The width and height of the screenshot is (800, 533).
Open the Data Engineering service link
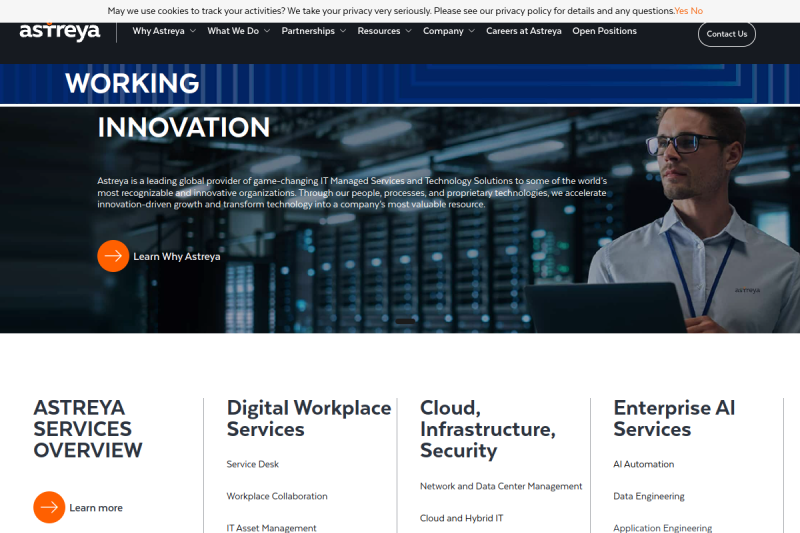pyautogui.click(x=649, y=496)
